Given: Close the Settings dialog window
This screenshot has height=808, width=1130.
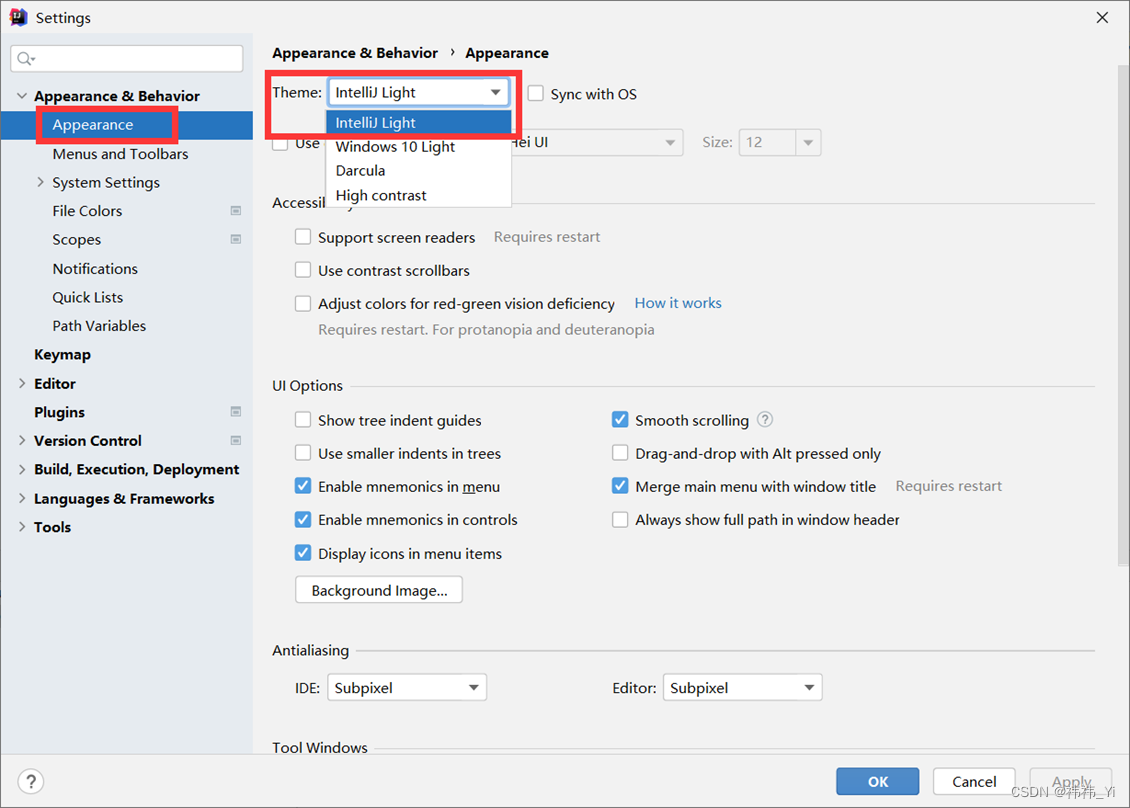Looking at the screenshot, I should [x=1102, y=17].
